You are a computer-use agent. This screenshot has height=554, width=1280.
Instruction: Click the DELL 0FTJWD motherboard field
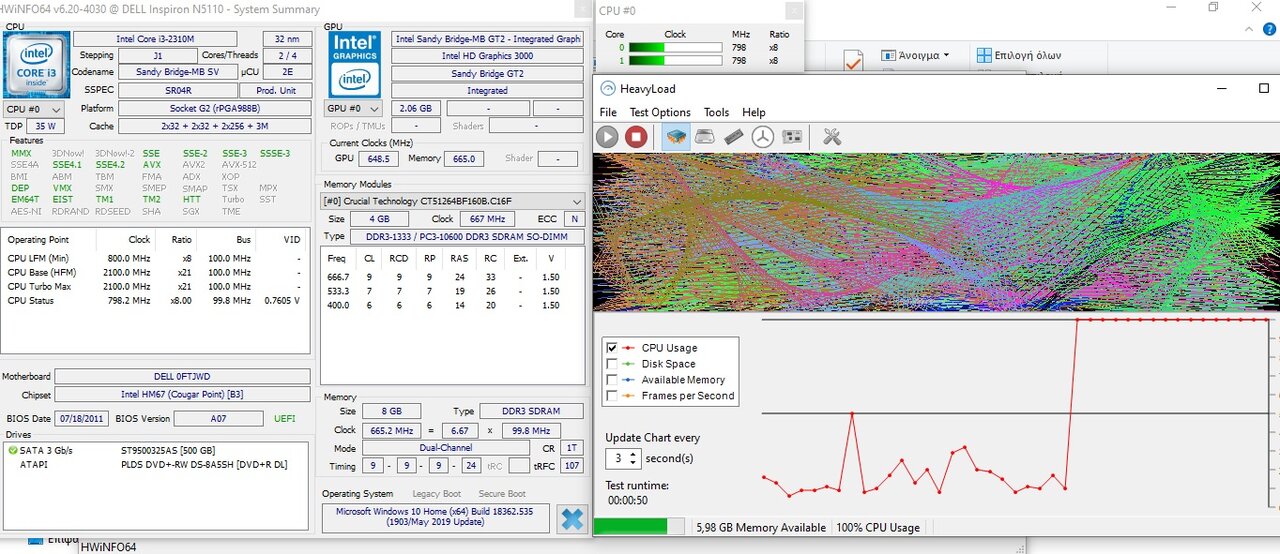182,376
